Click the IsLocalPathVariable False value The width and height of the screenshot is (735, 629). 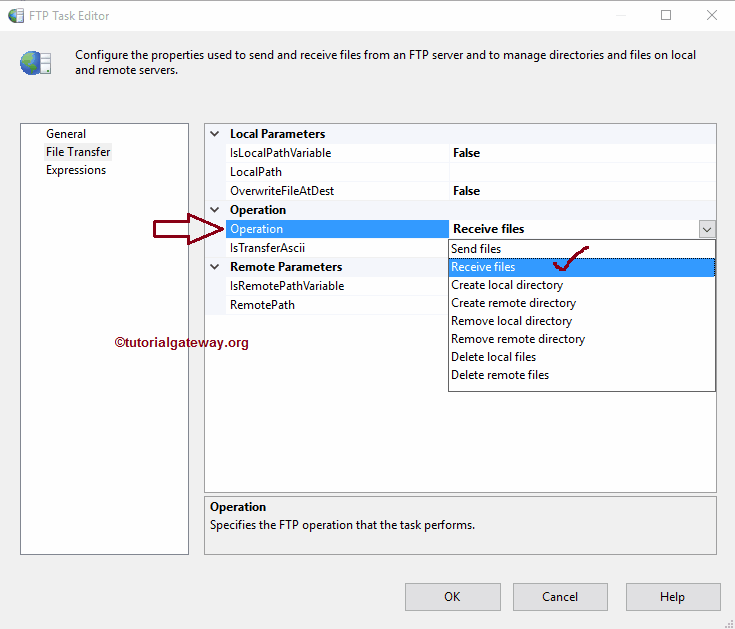click(582, 153)
